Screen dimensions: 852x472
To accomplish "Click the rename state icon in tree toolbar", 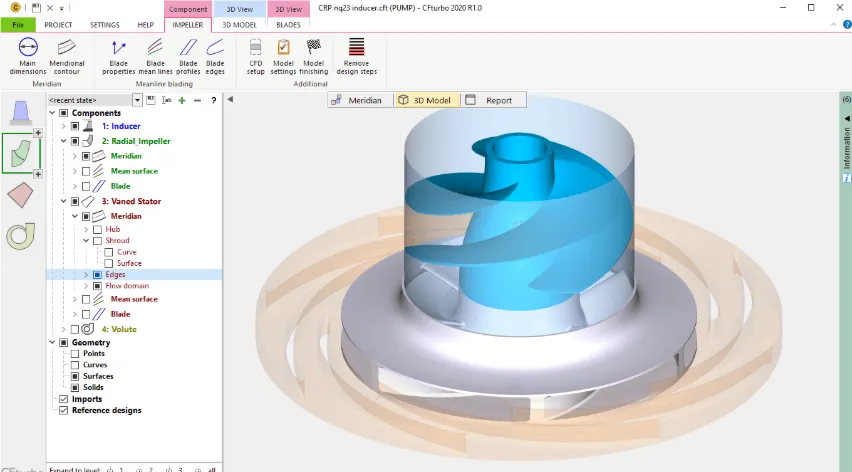I will (x=167, y=100).
